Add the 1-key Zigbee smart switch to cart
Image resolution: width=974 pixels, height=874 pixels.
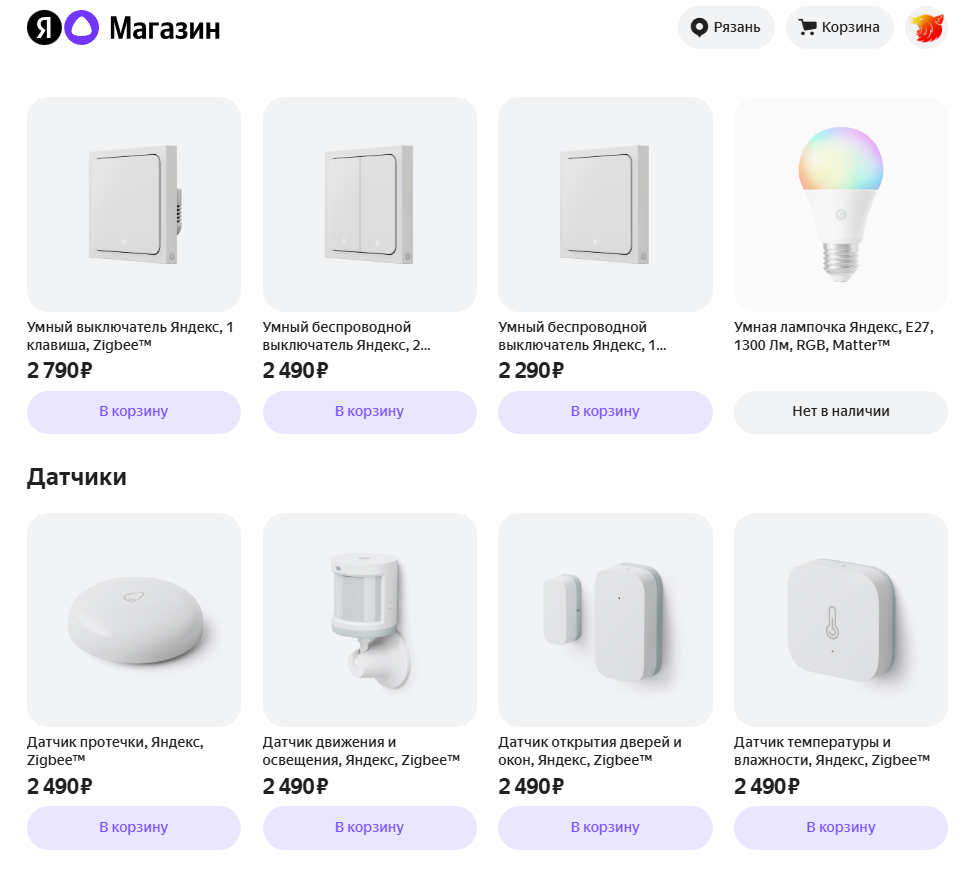[x=134, y=412]
